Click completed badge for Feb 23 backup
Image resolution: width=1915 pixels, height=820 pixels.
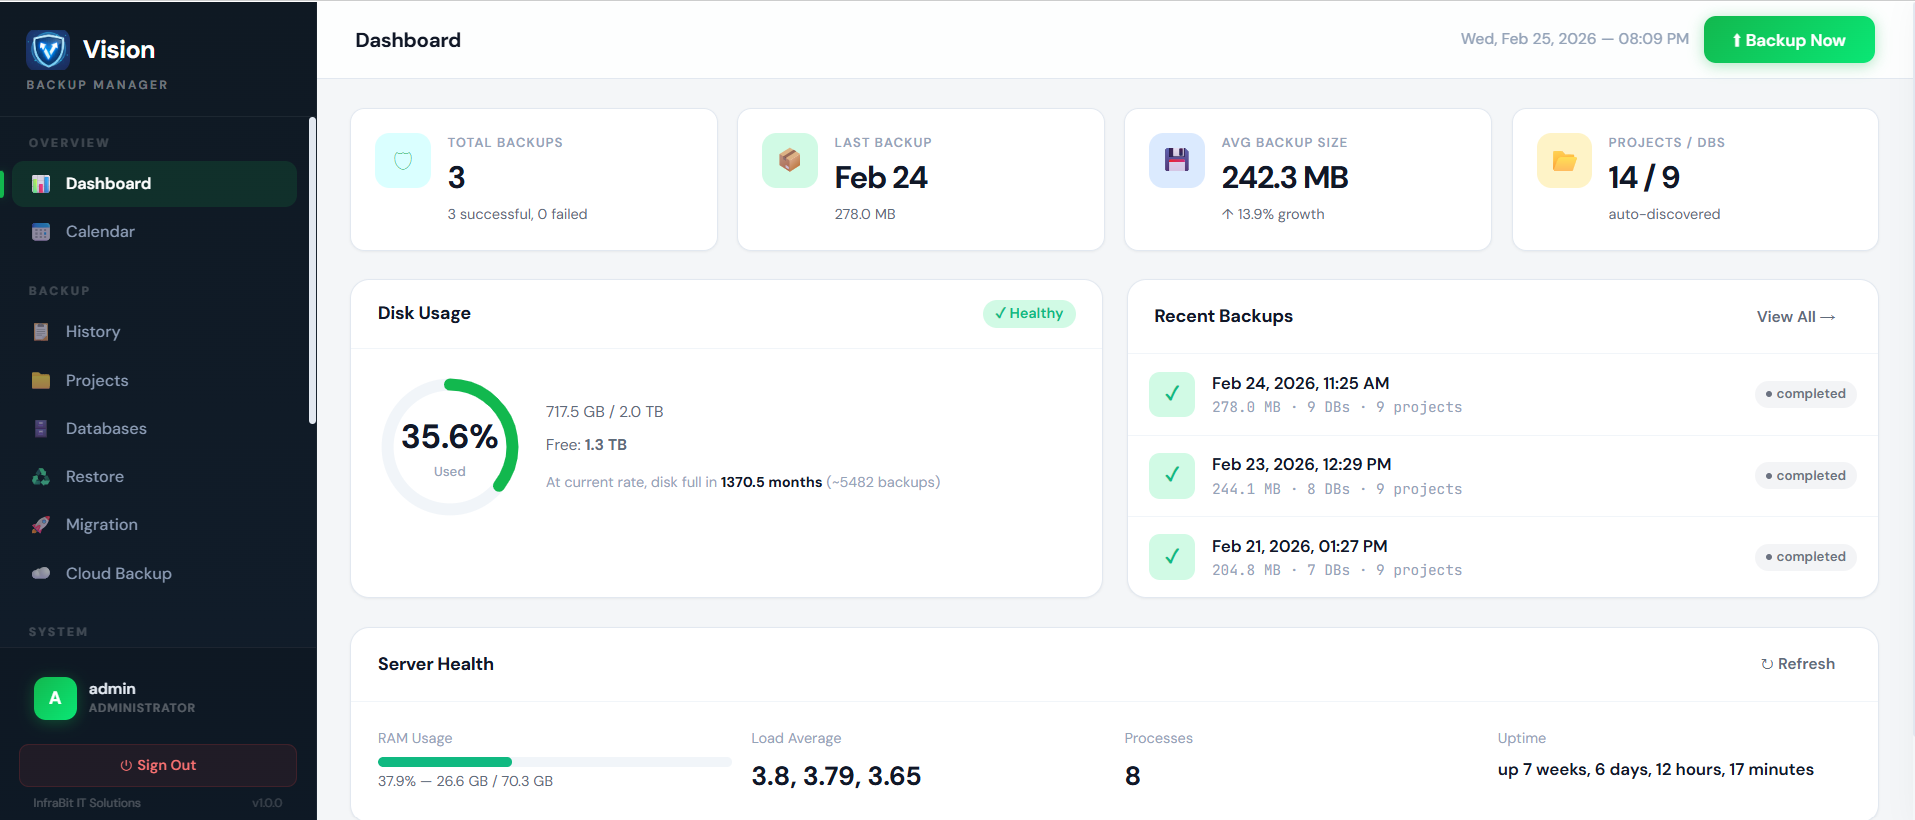1806,476
